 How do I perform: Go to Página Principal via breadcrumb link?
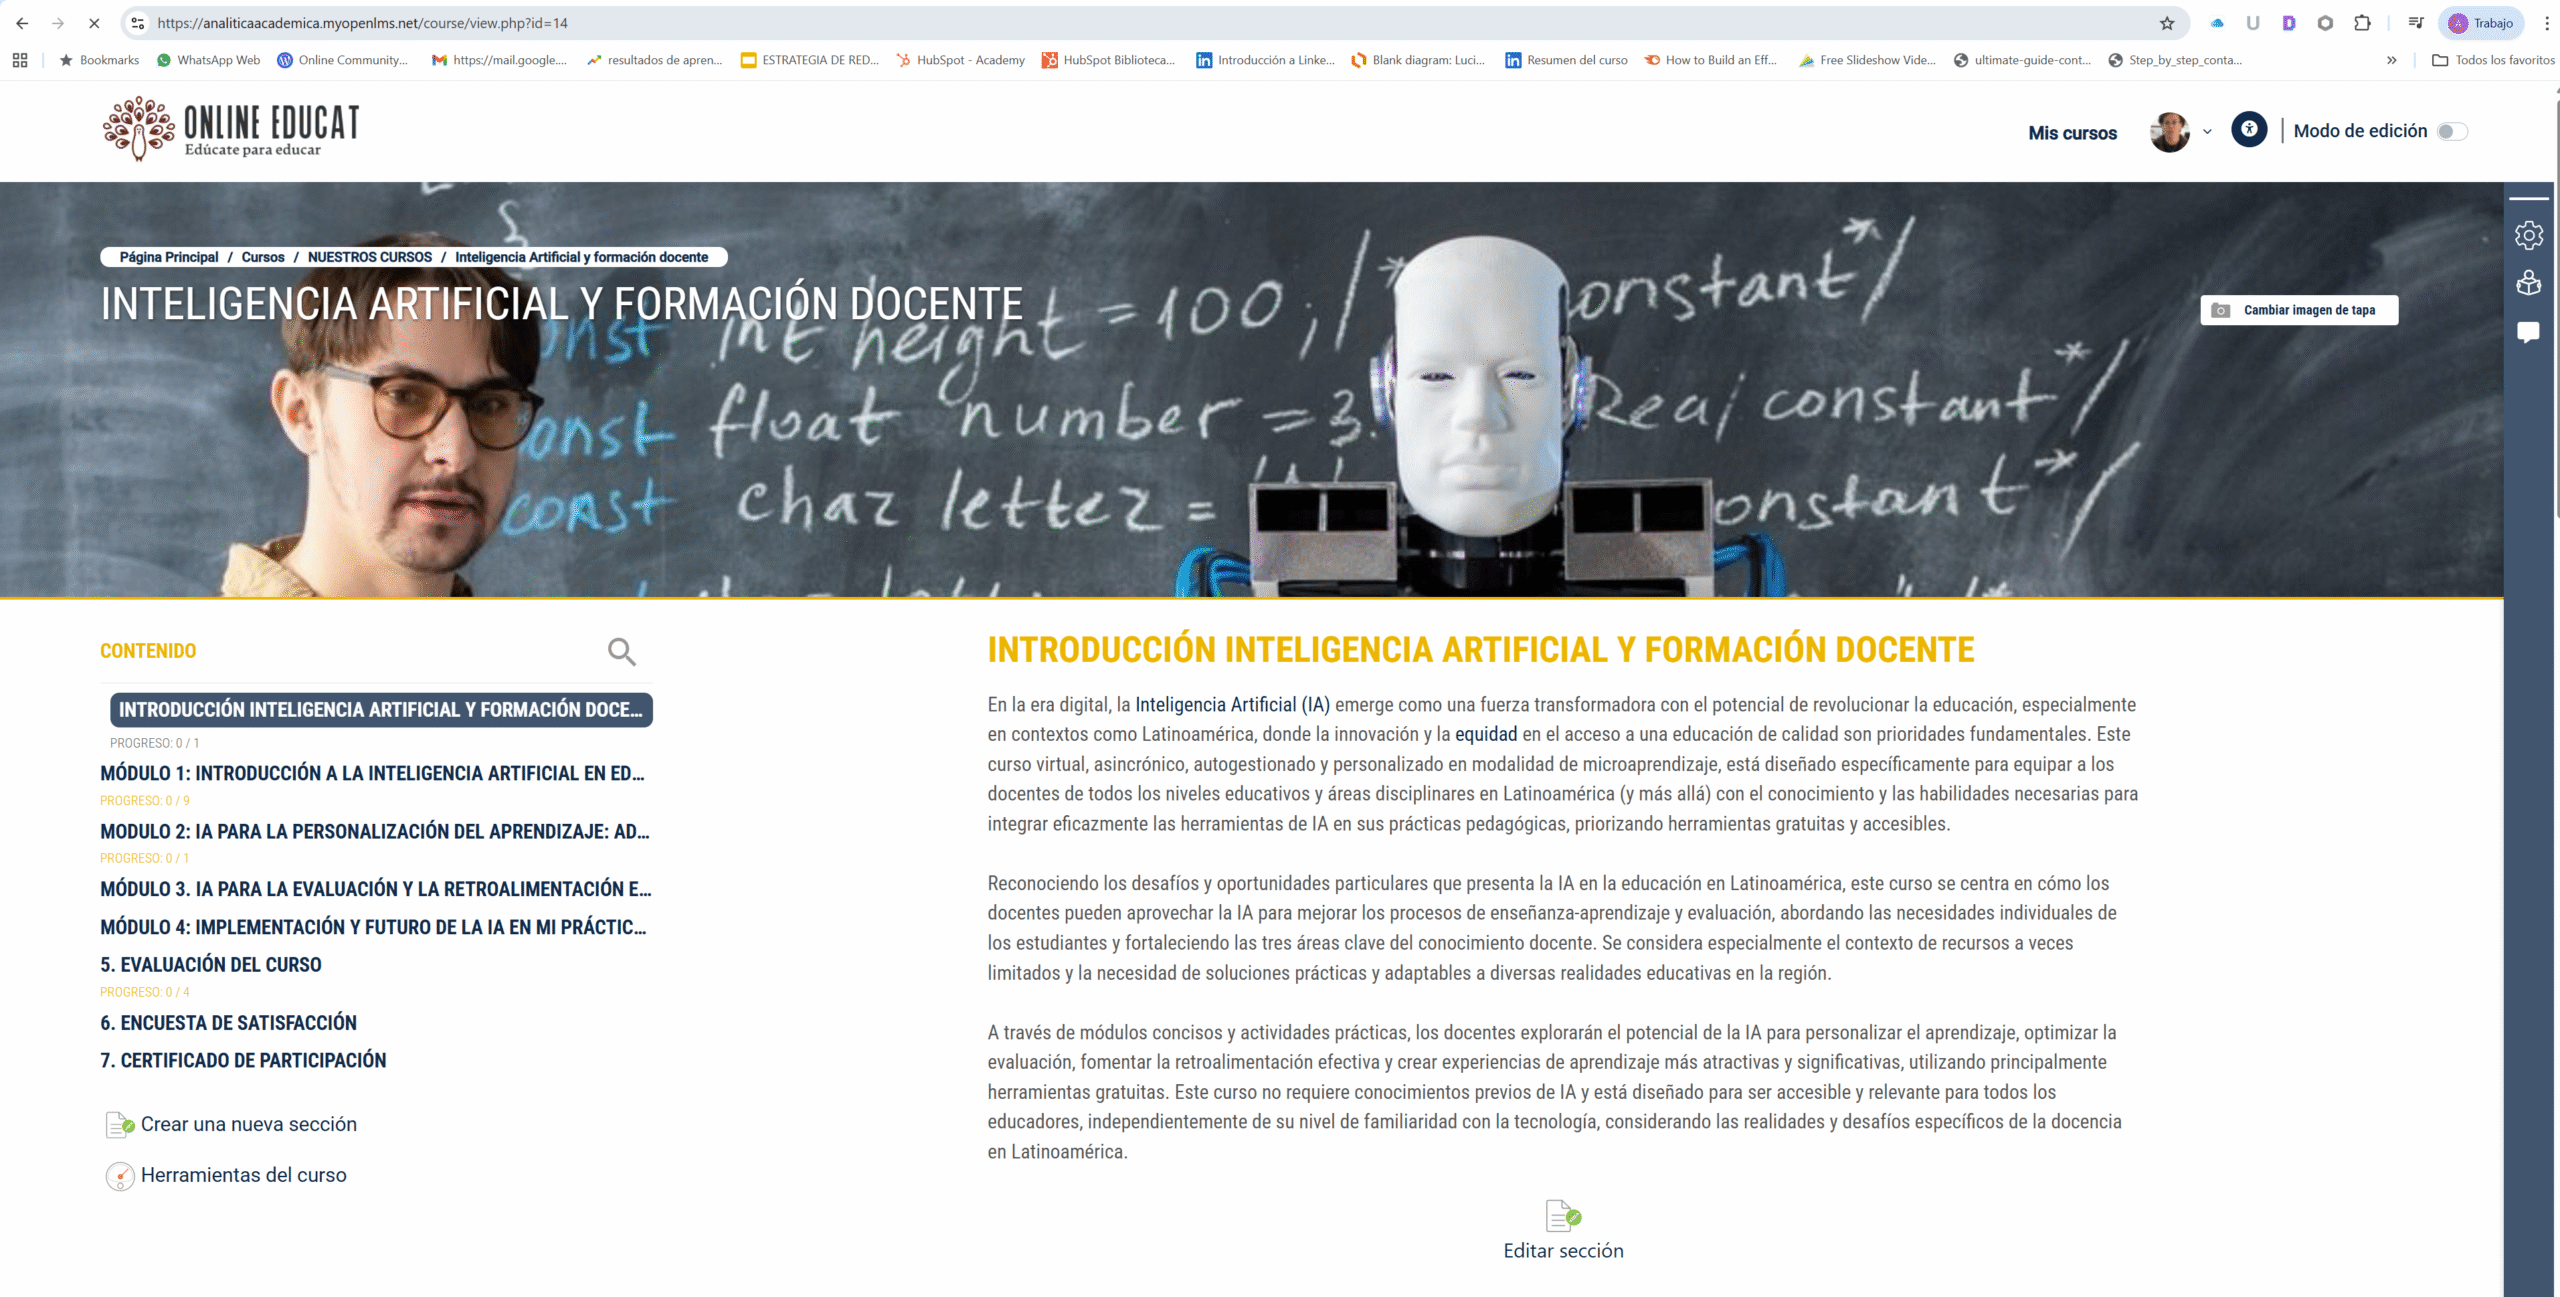coord(168,257)
